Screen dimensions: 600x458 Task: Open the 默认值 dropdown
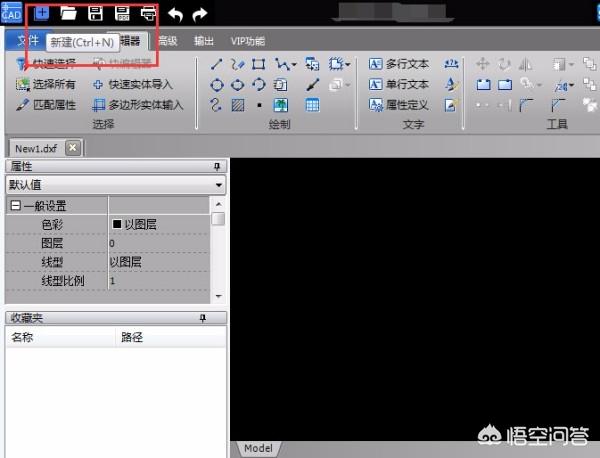pos(218,185)
